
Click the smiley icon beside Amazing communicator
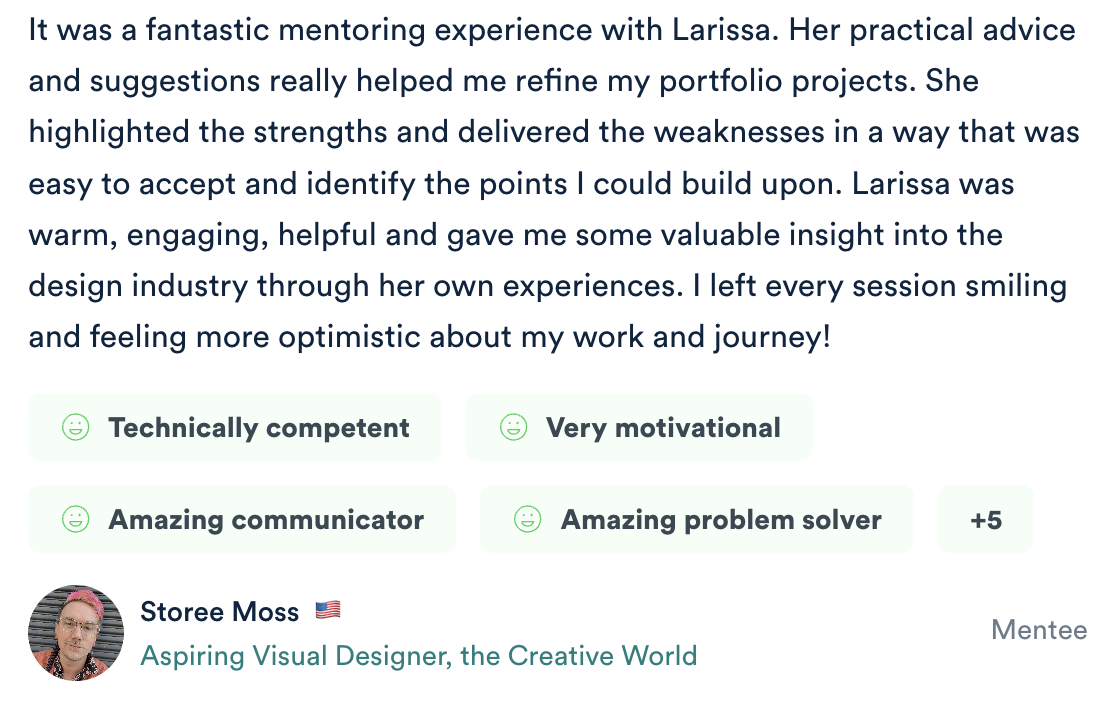pyautogui.click(x=75, y=520)
